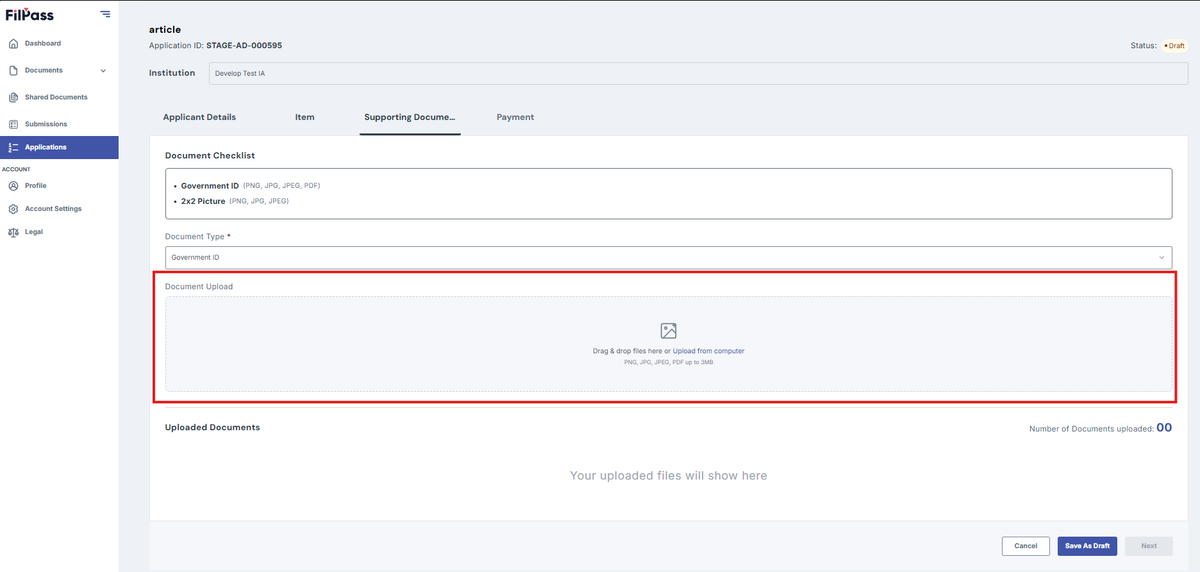1200x572 pixels.
Task: Open Shared Documents sidebar icon
Action: tap(13, 98)
